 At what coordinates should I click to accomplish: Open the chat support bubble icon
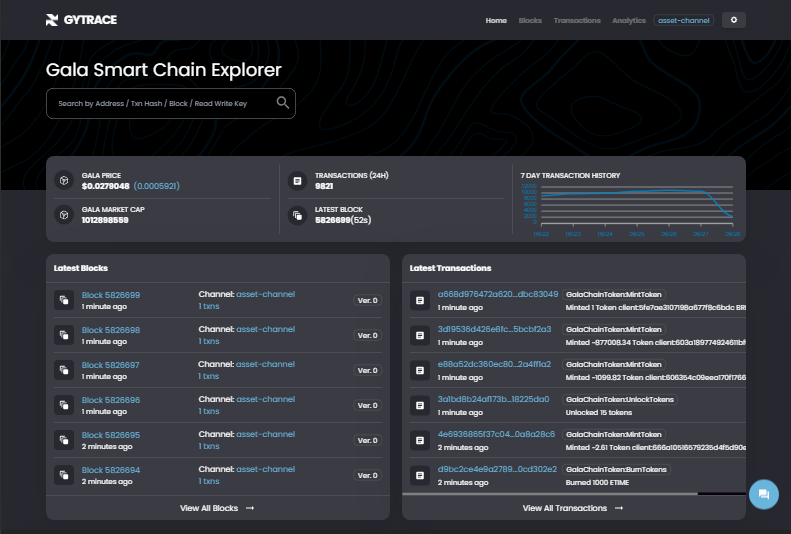(x=764, y=494)
